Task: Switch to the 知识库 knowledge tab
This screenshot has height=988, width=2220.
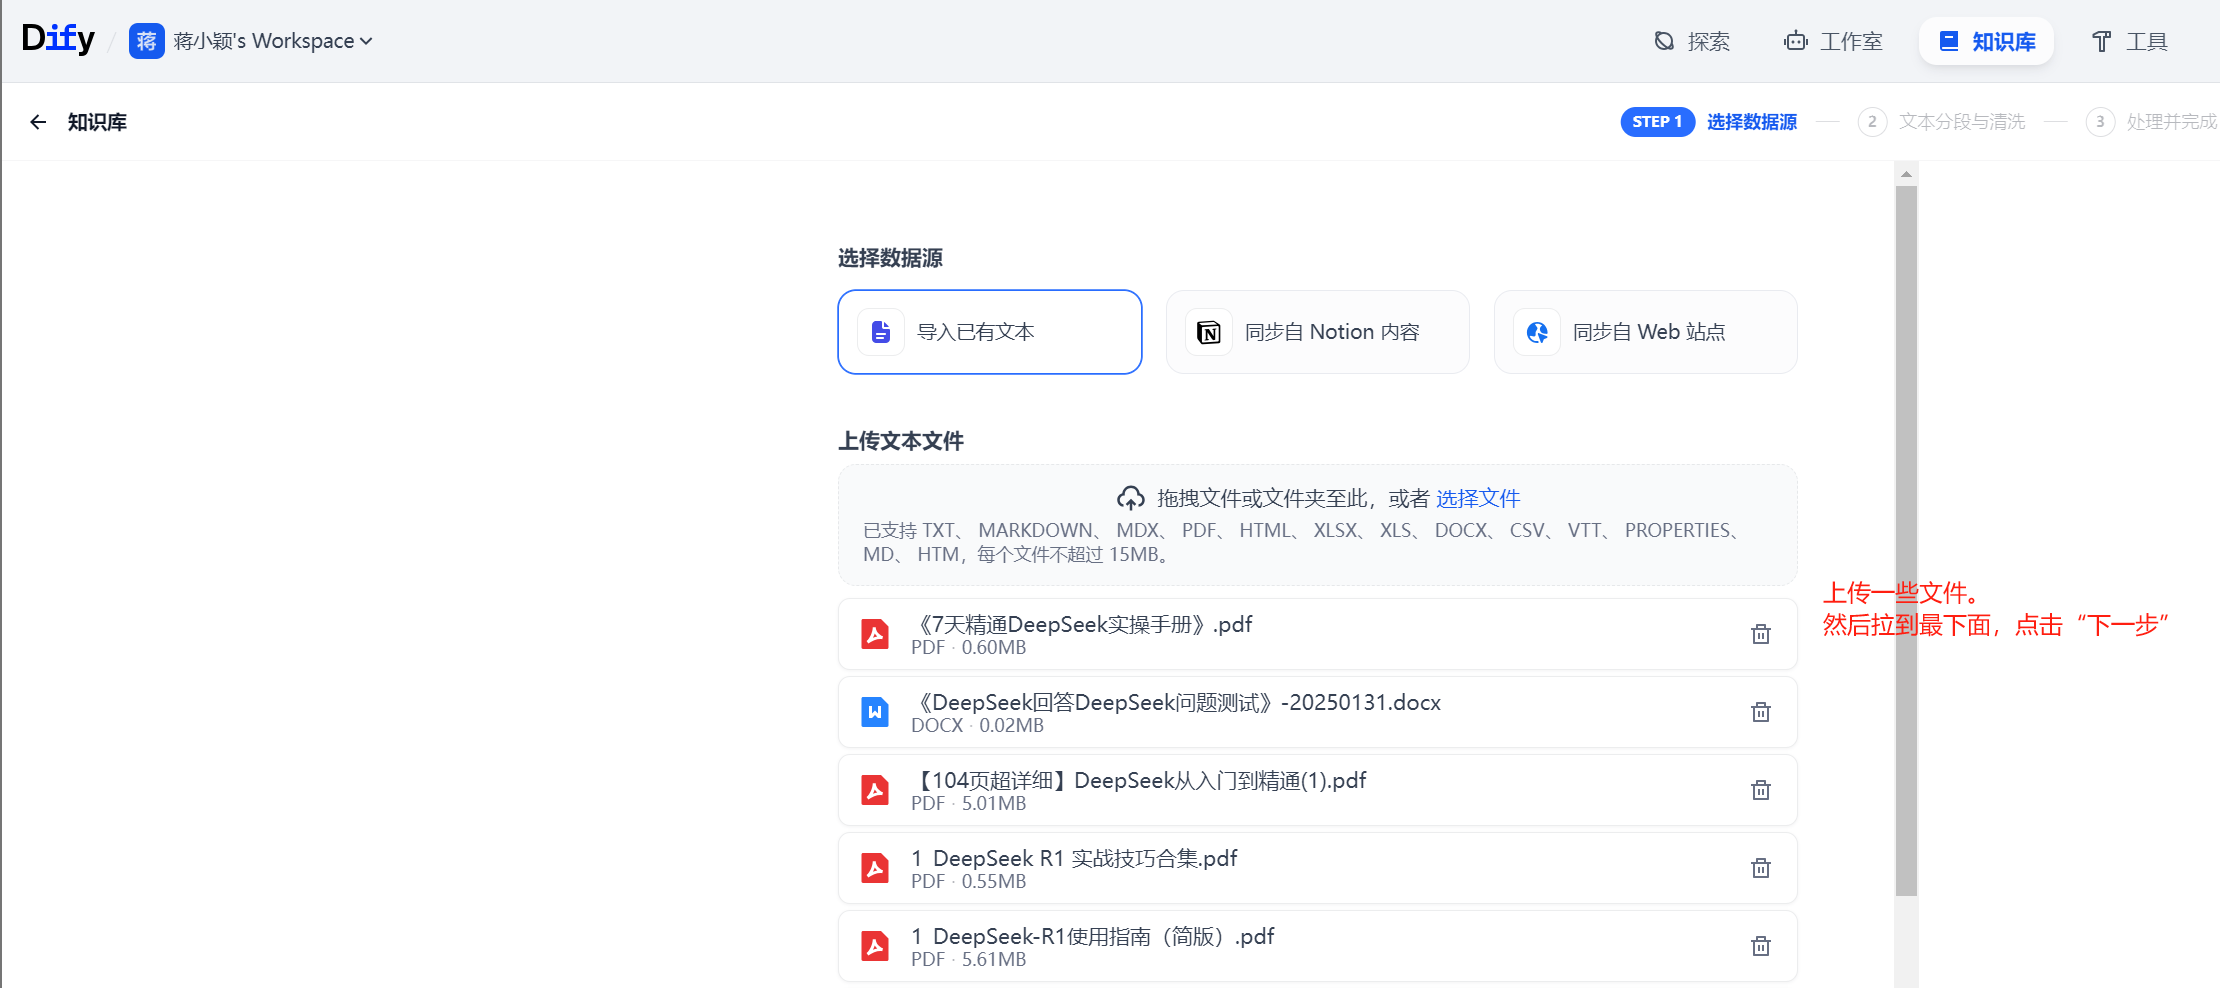Action: point(1986,41)
